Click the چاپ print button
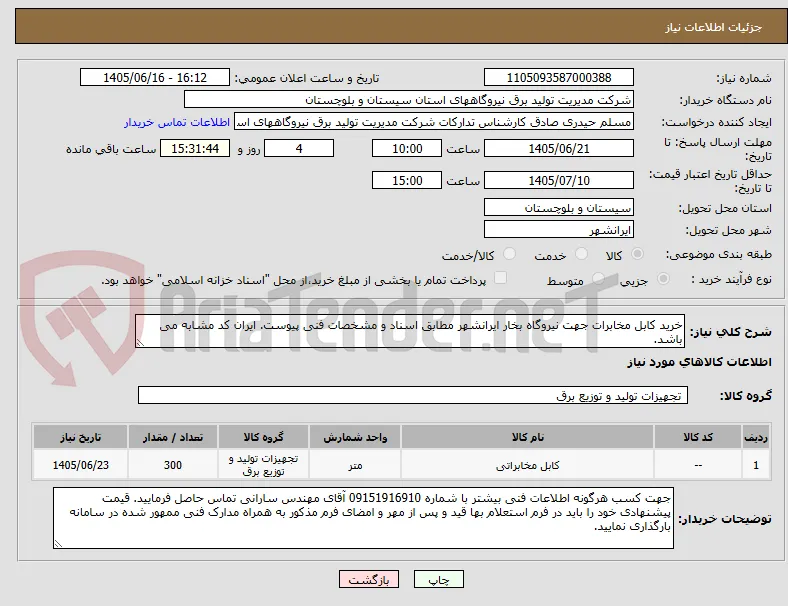This screenshot has width=788, height=606. [439, 579]
